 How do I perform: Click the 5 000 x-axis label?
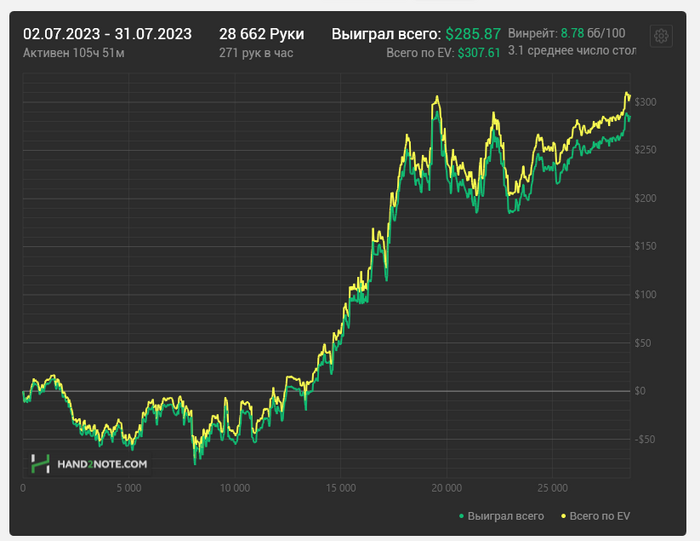[129, 488]
